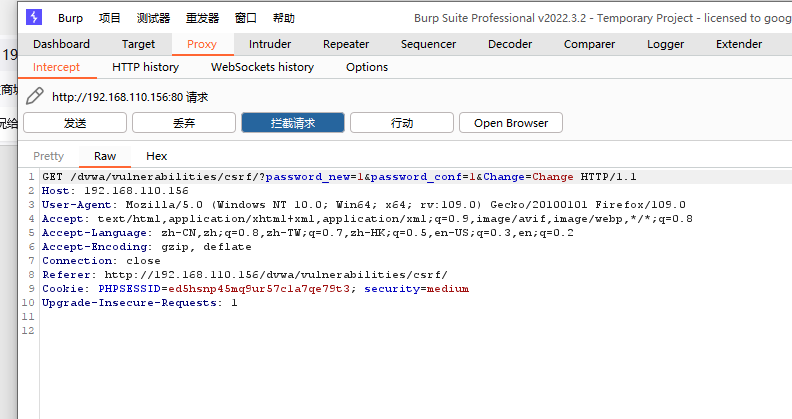Click the 丢弃 drop button
This screenshot has height=419, width=792.
pyautogui.click(x=184, y=123)
